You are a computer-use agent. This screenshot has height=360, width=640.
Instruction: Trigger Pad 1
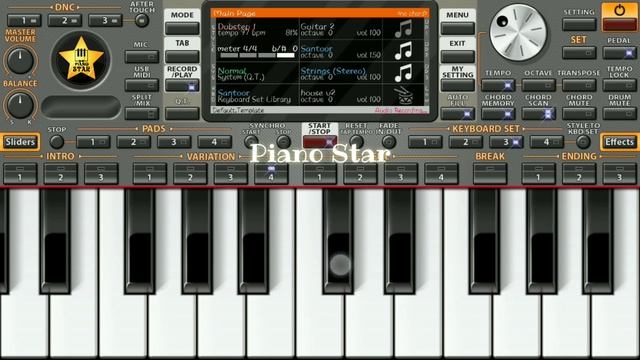[x=93, y=142]
